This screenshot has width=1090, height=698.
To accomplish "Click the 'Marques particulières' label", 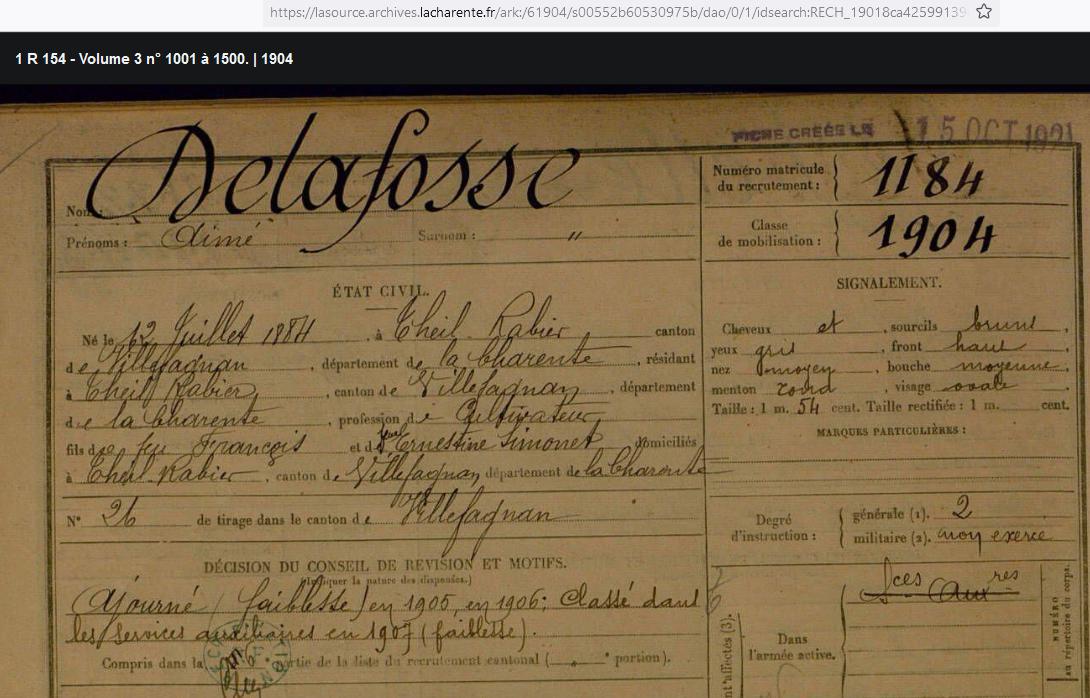I will click(890, 432).
